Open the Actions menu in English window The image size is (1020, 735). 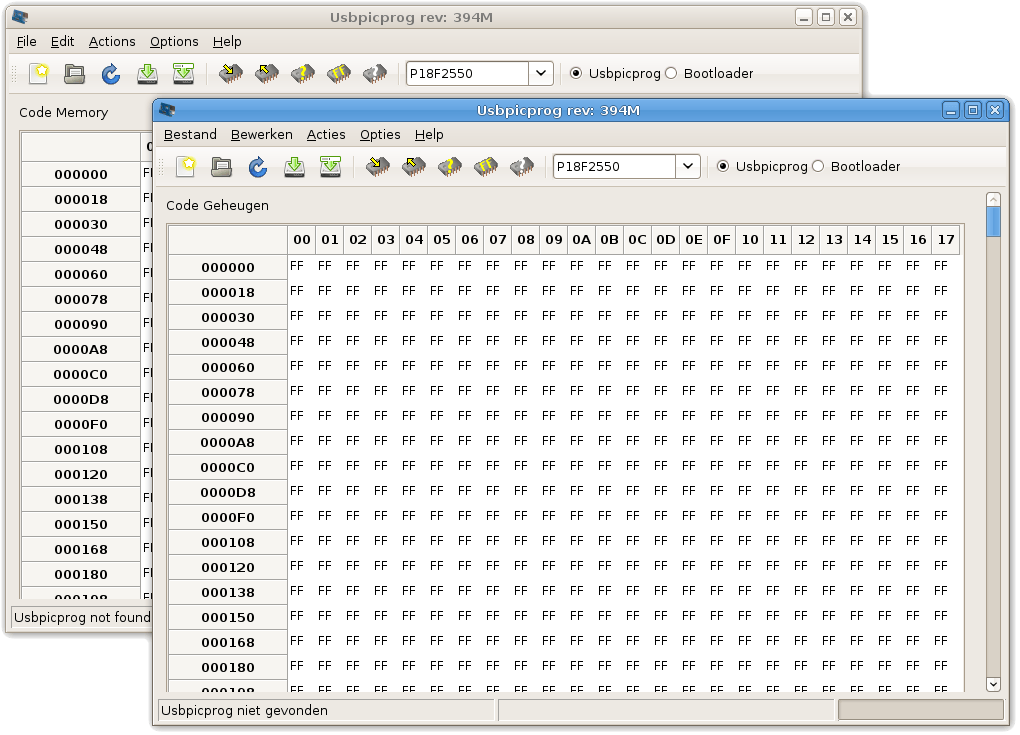point(112,42)
